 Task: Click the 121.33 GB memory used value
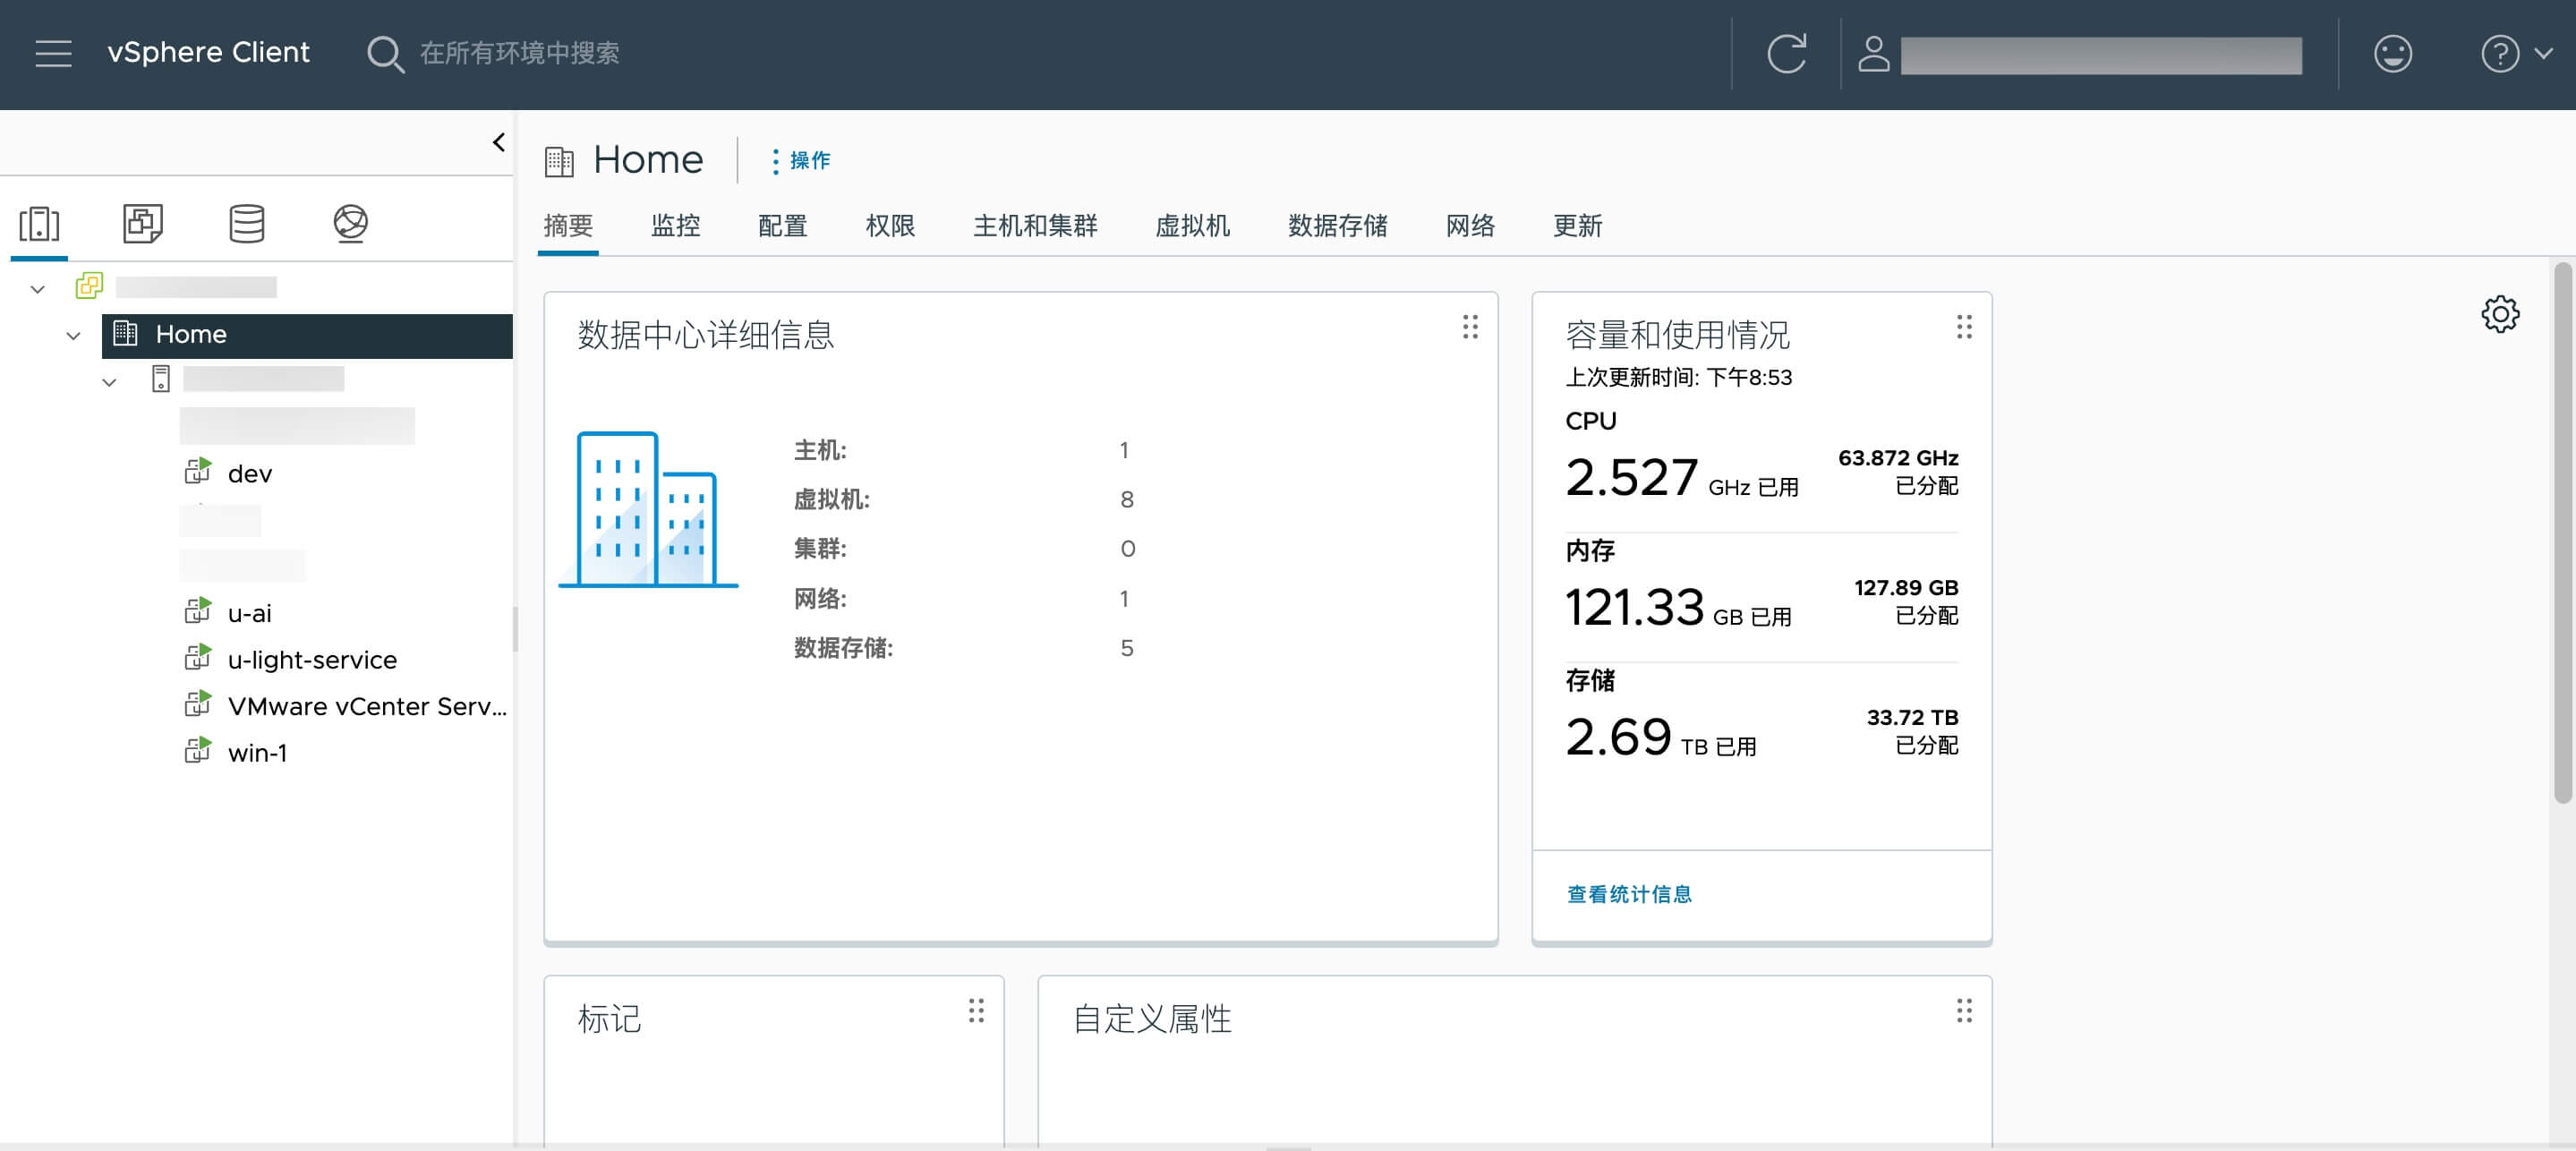(x=1634, y=607)
